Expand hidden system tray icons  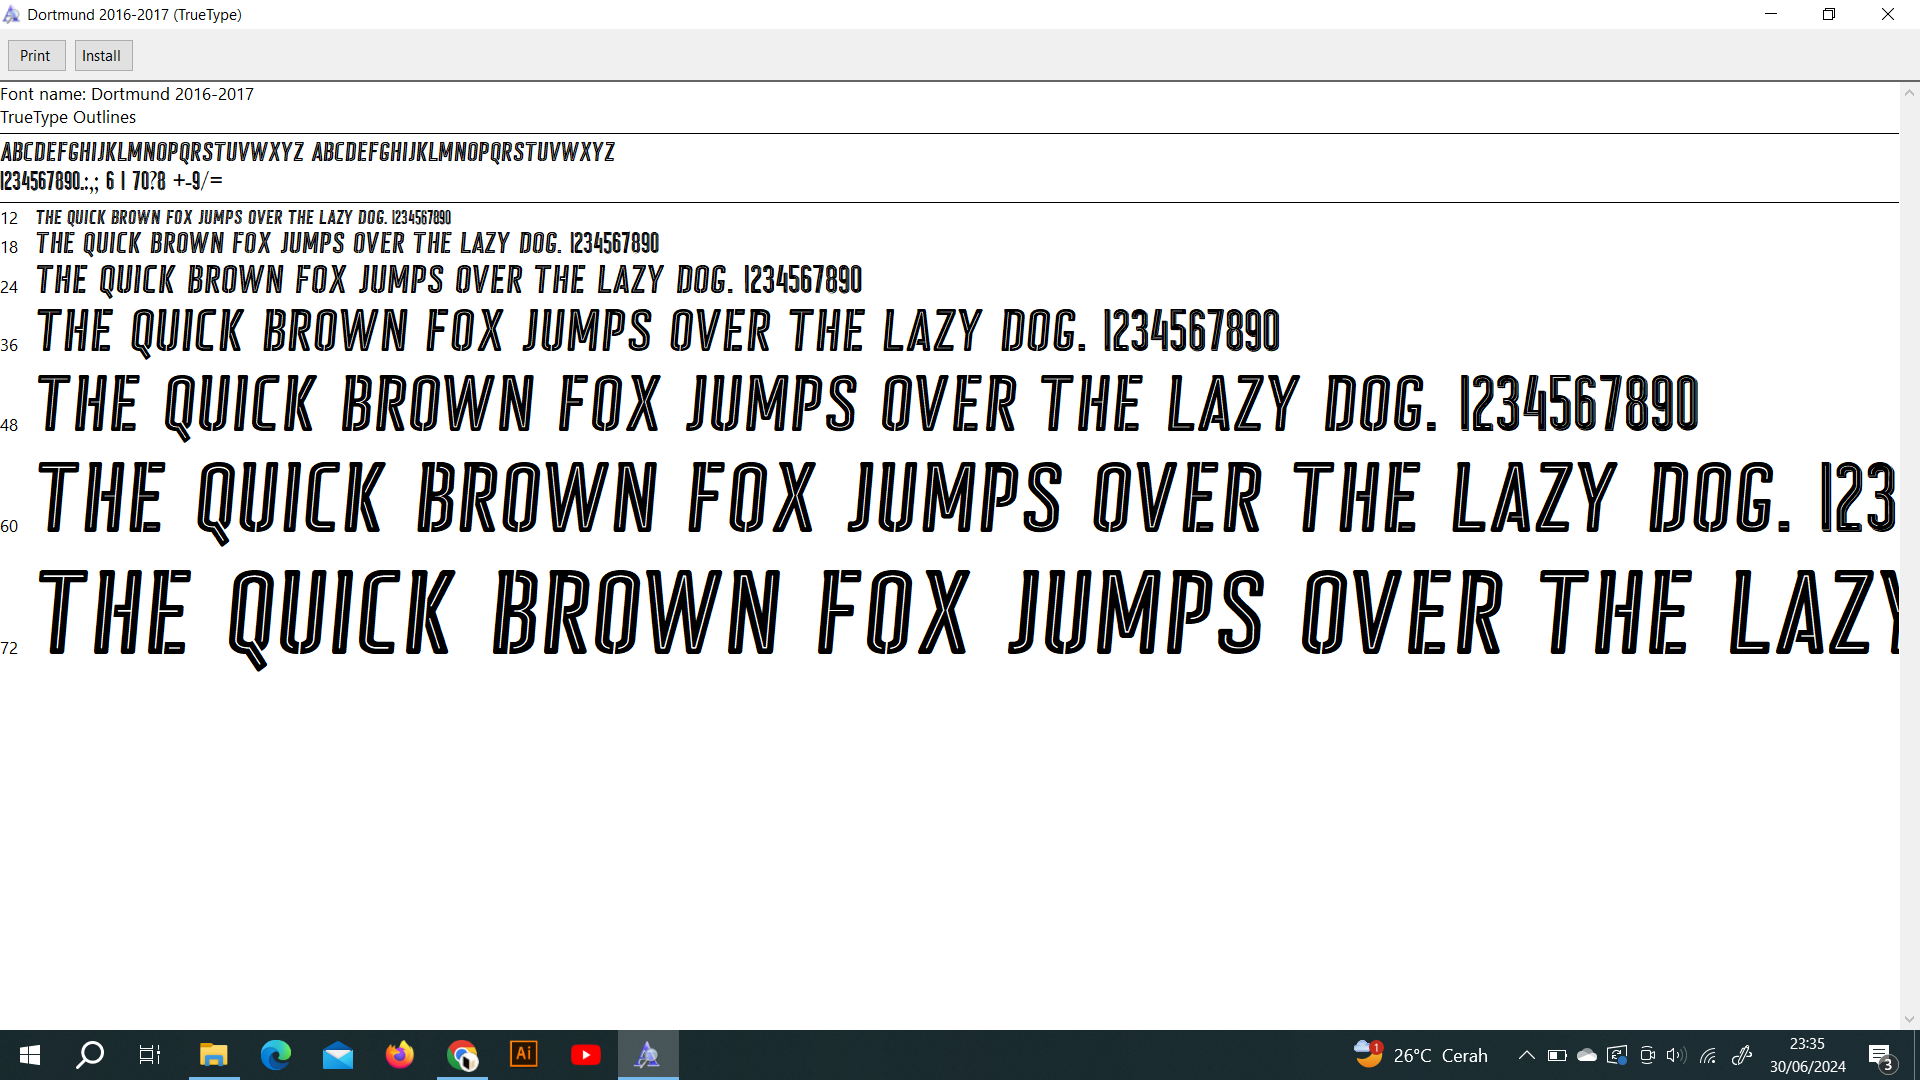(1526, 1055)
